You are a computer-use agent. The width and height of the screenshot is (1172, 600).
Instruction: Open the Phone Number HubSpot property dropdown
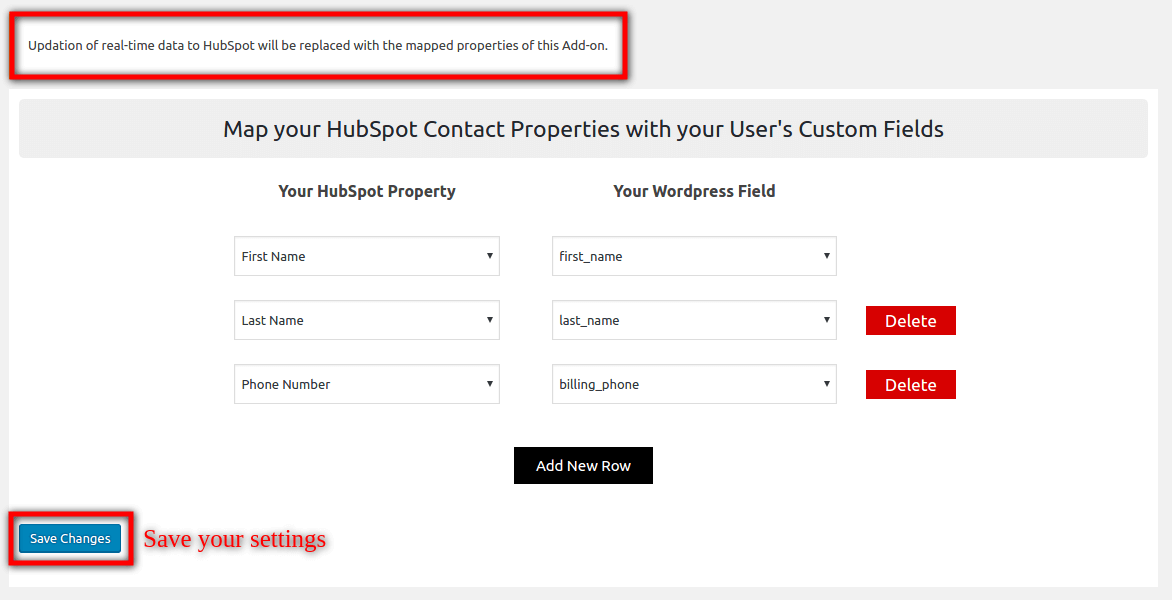[366, 384]
